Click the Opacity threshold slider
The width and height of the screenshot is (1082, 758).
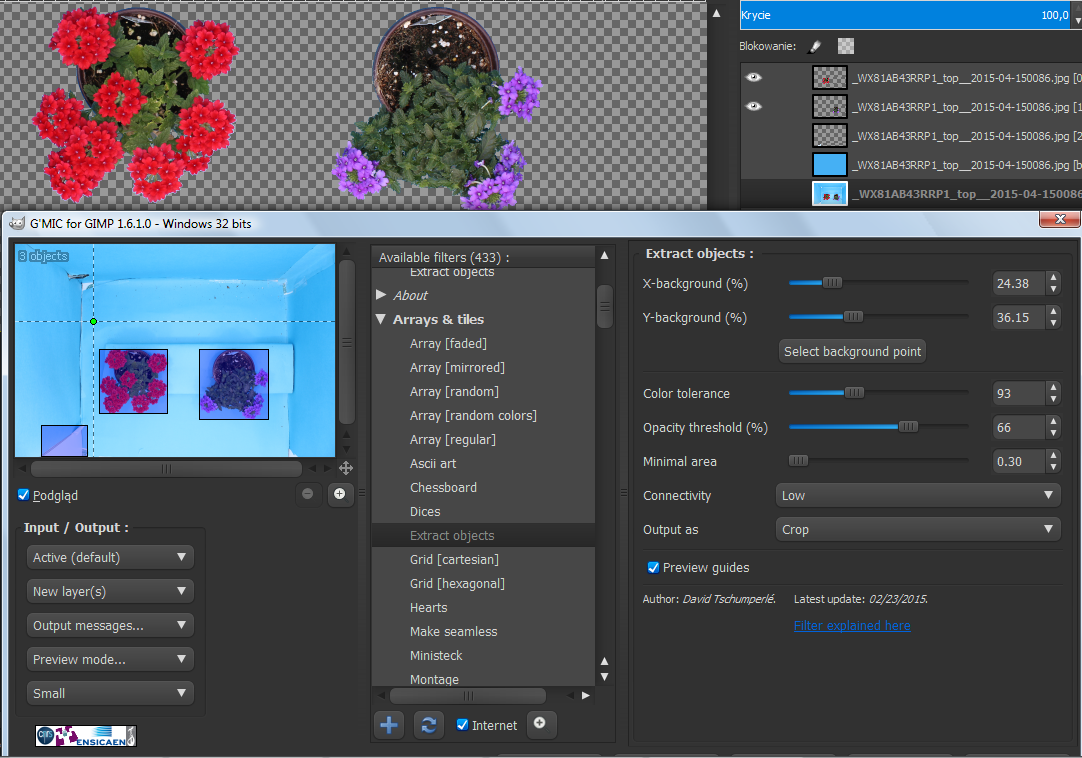[x=878, y=427]
